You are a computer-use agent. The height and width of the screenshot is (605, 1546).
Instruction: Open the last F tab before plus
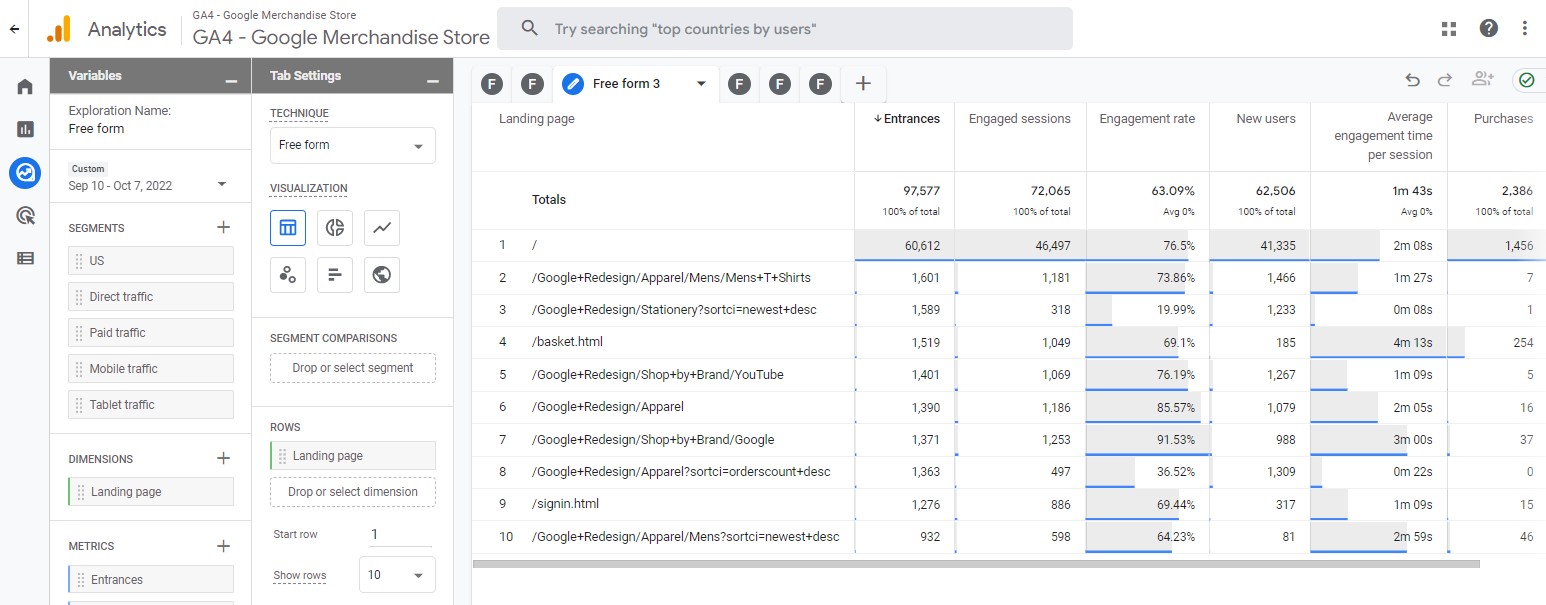(821, 84)
